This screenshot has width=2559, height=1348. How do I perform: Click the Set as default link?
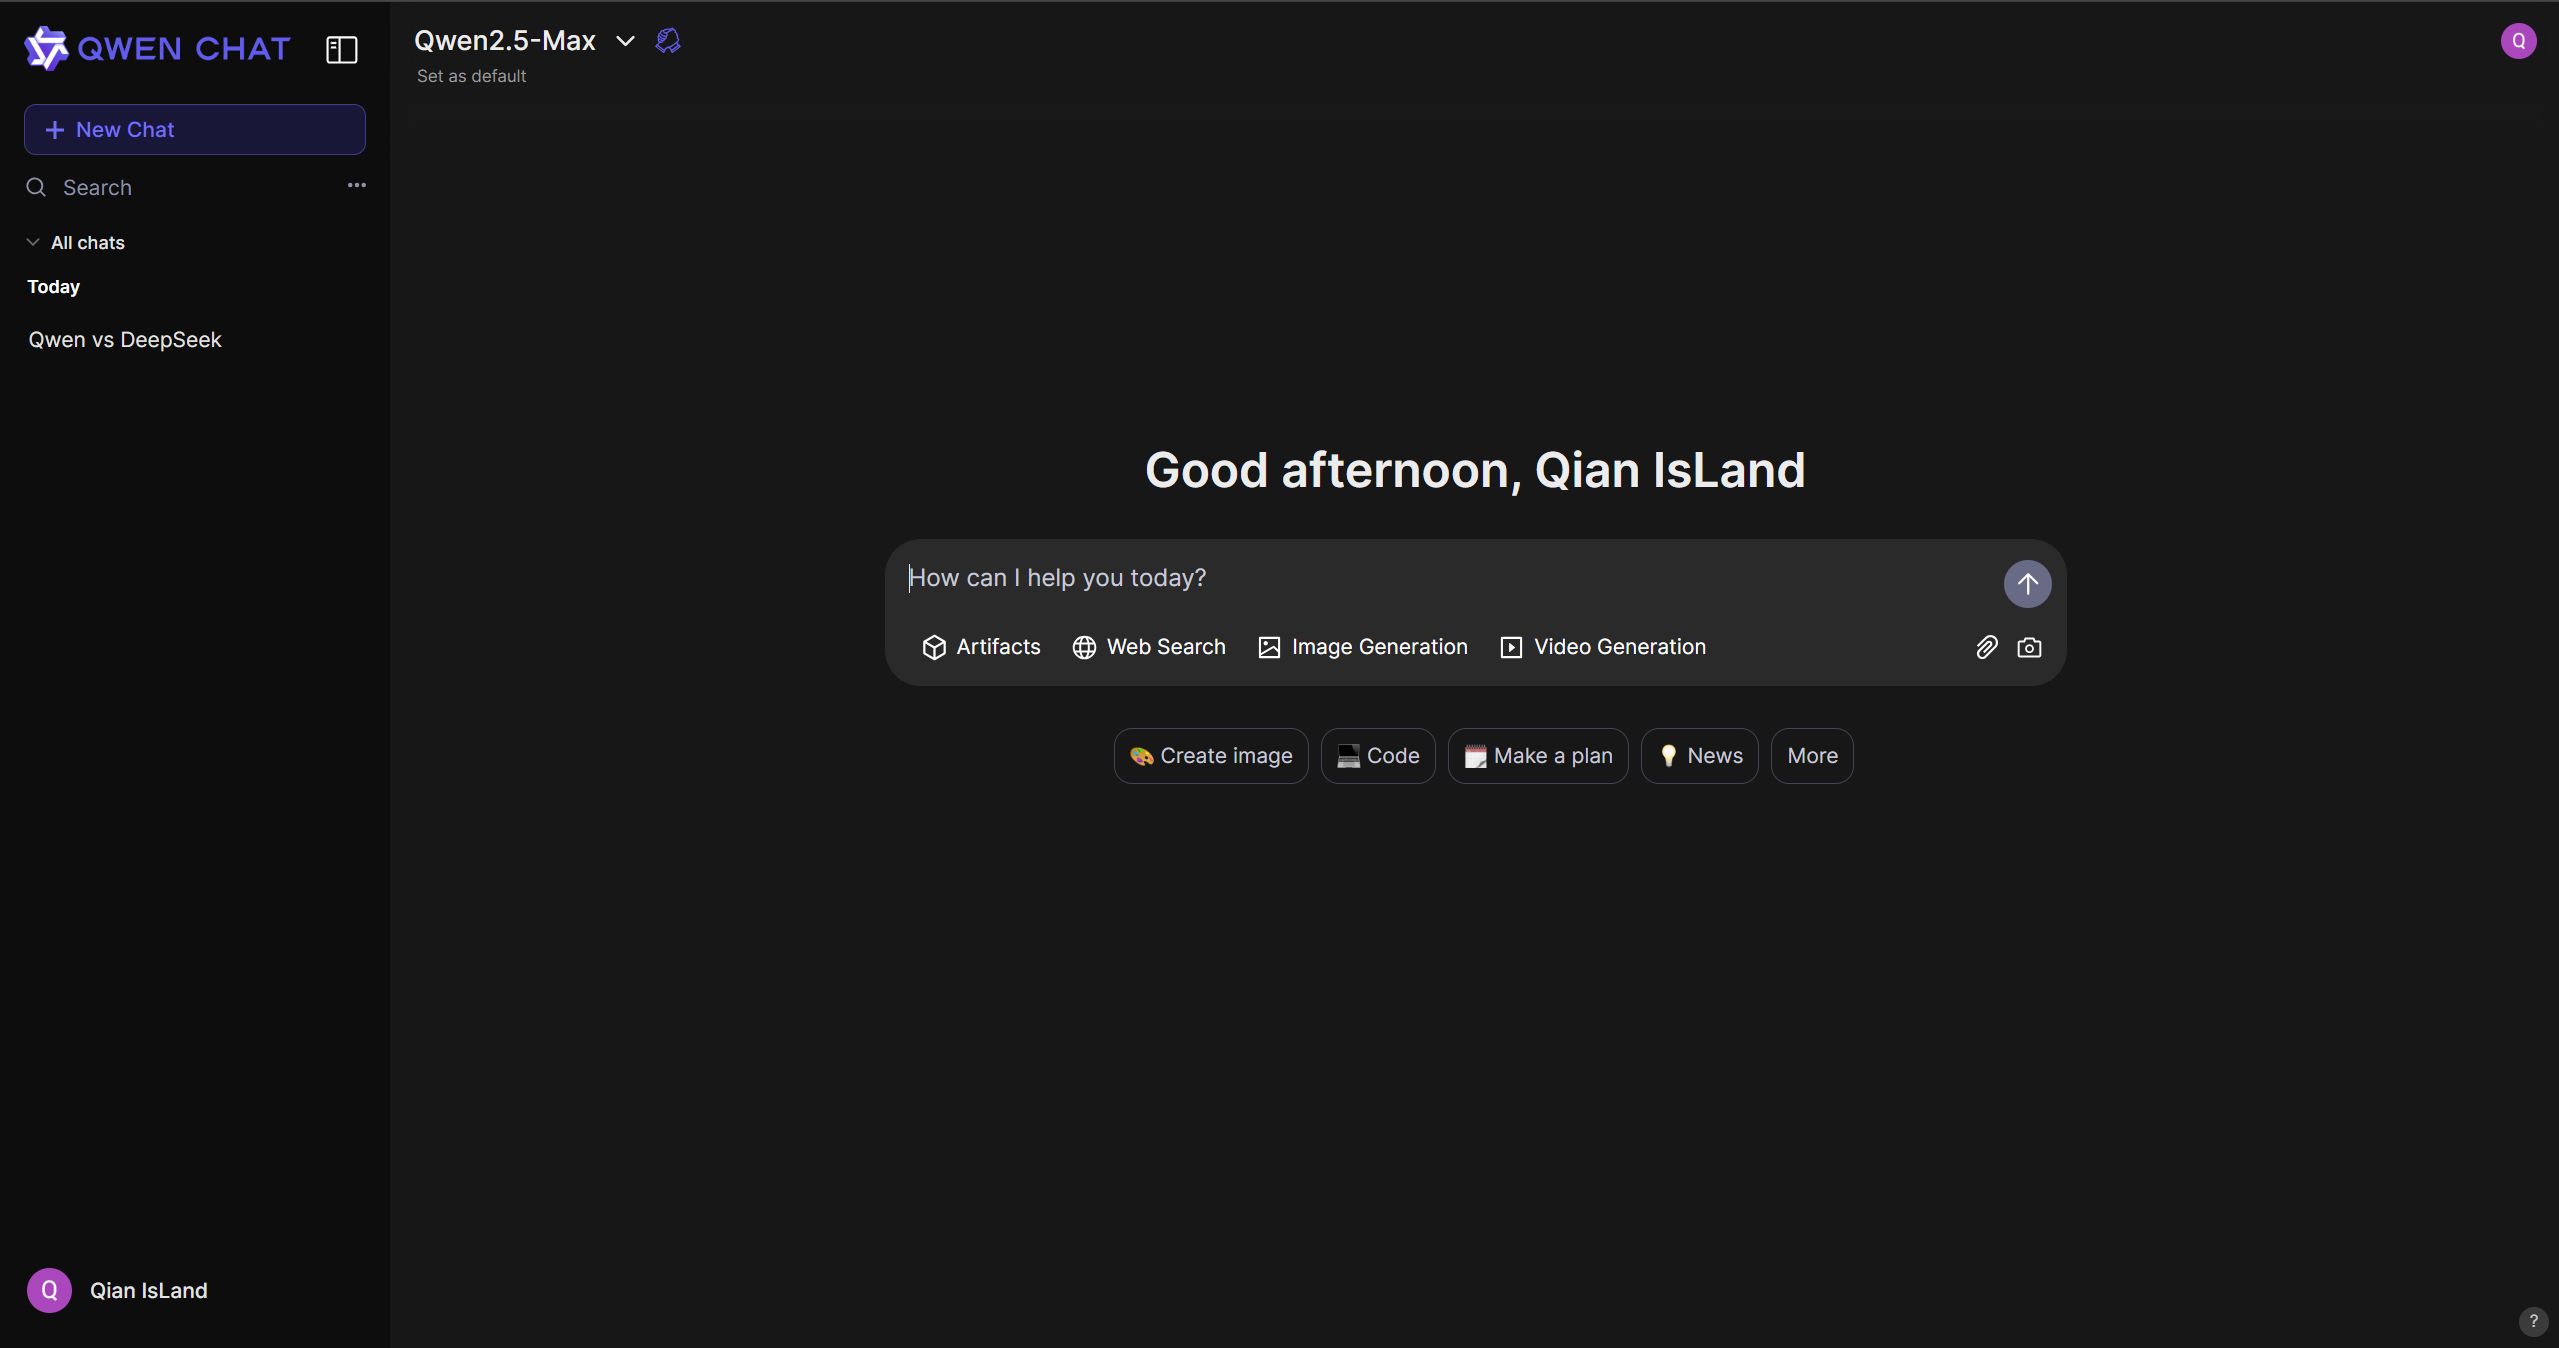point(471,76)
